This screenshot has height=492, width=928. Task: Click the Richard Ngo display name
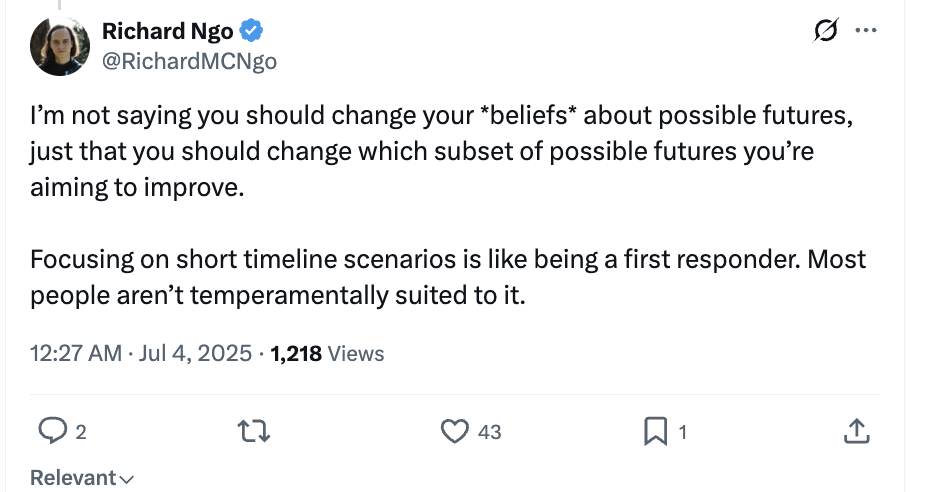[167, 32]
